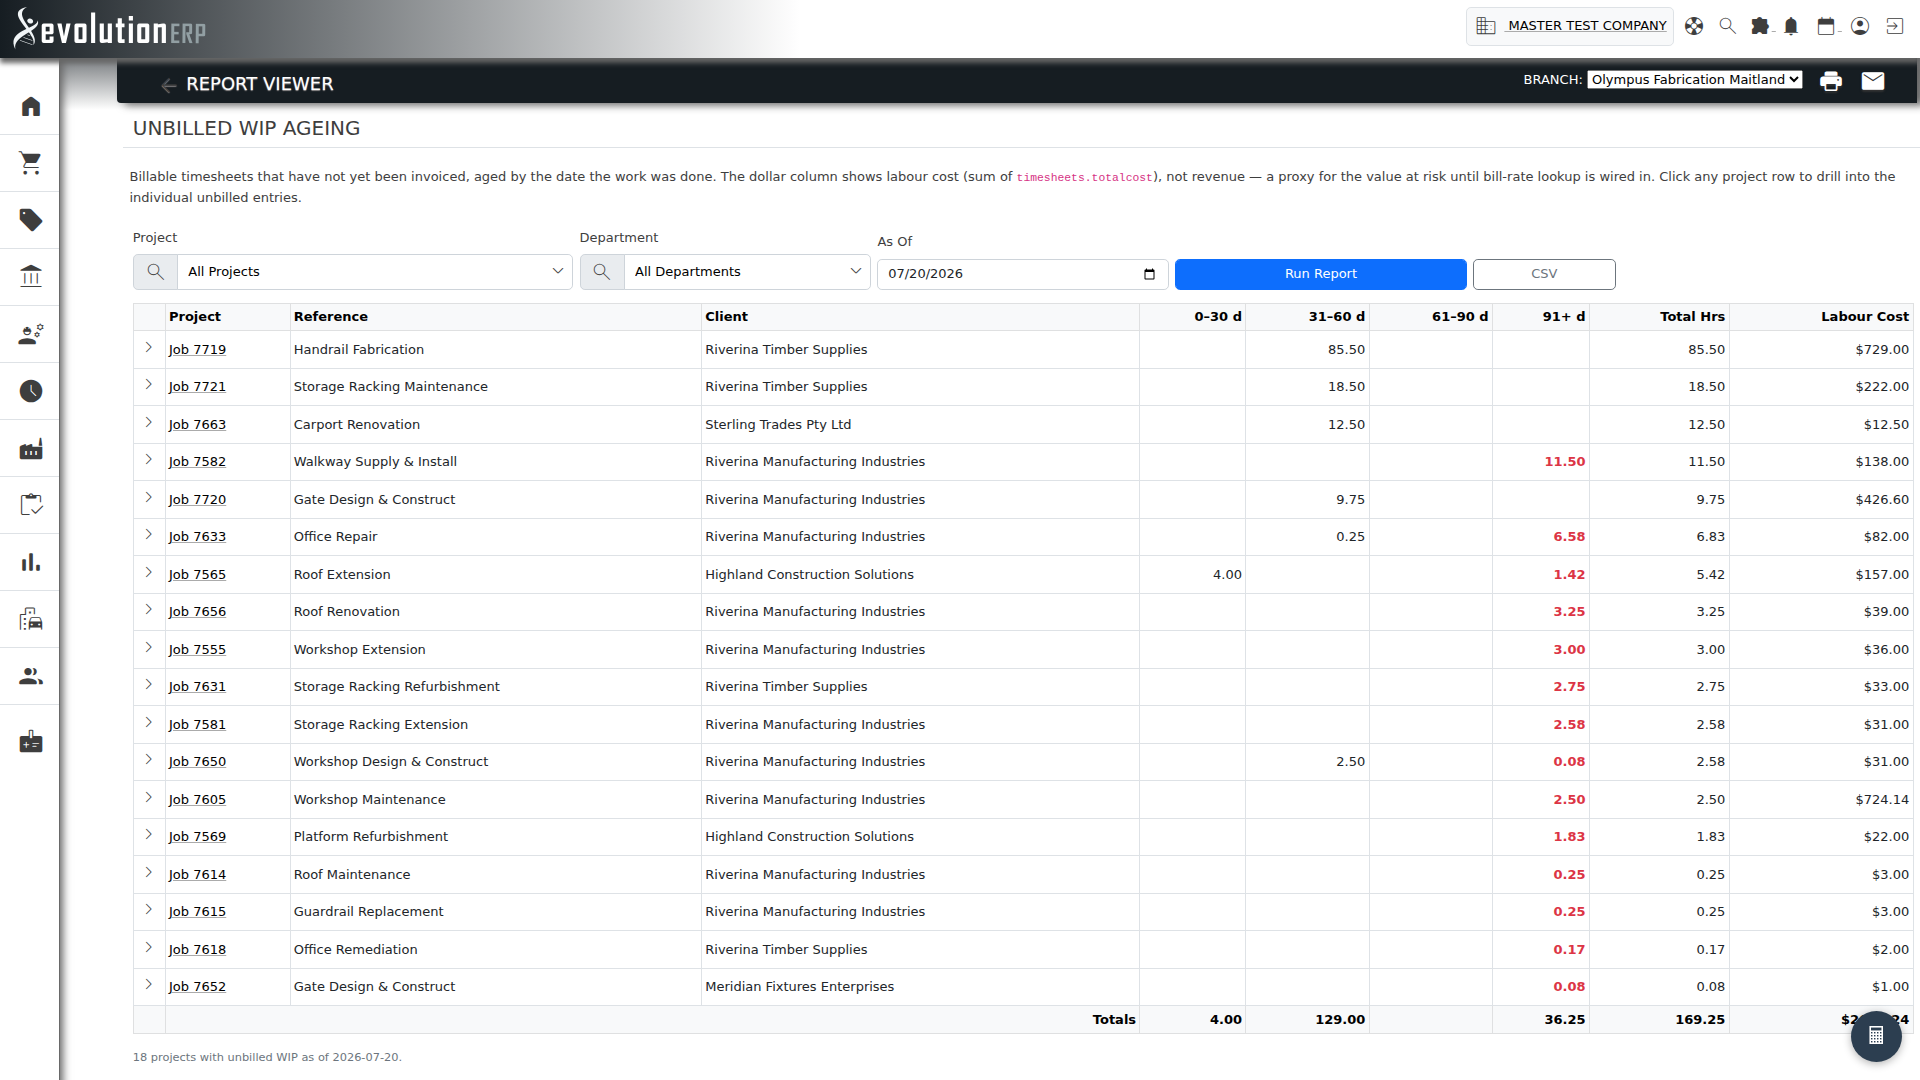The image size is (1920, 1080).
Task: Open the person with gears sidebar icon
Action: [31, 334]
